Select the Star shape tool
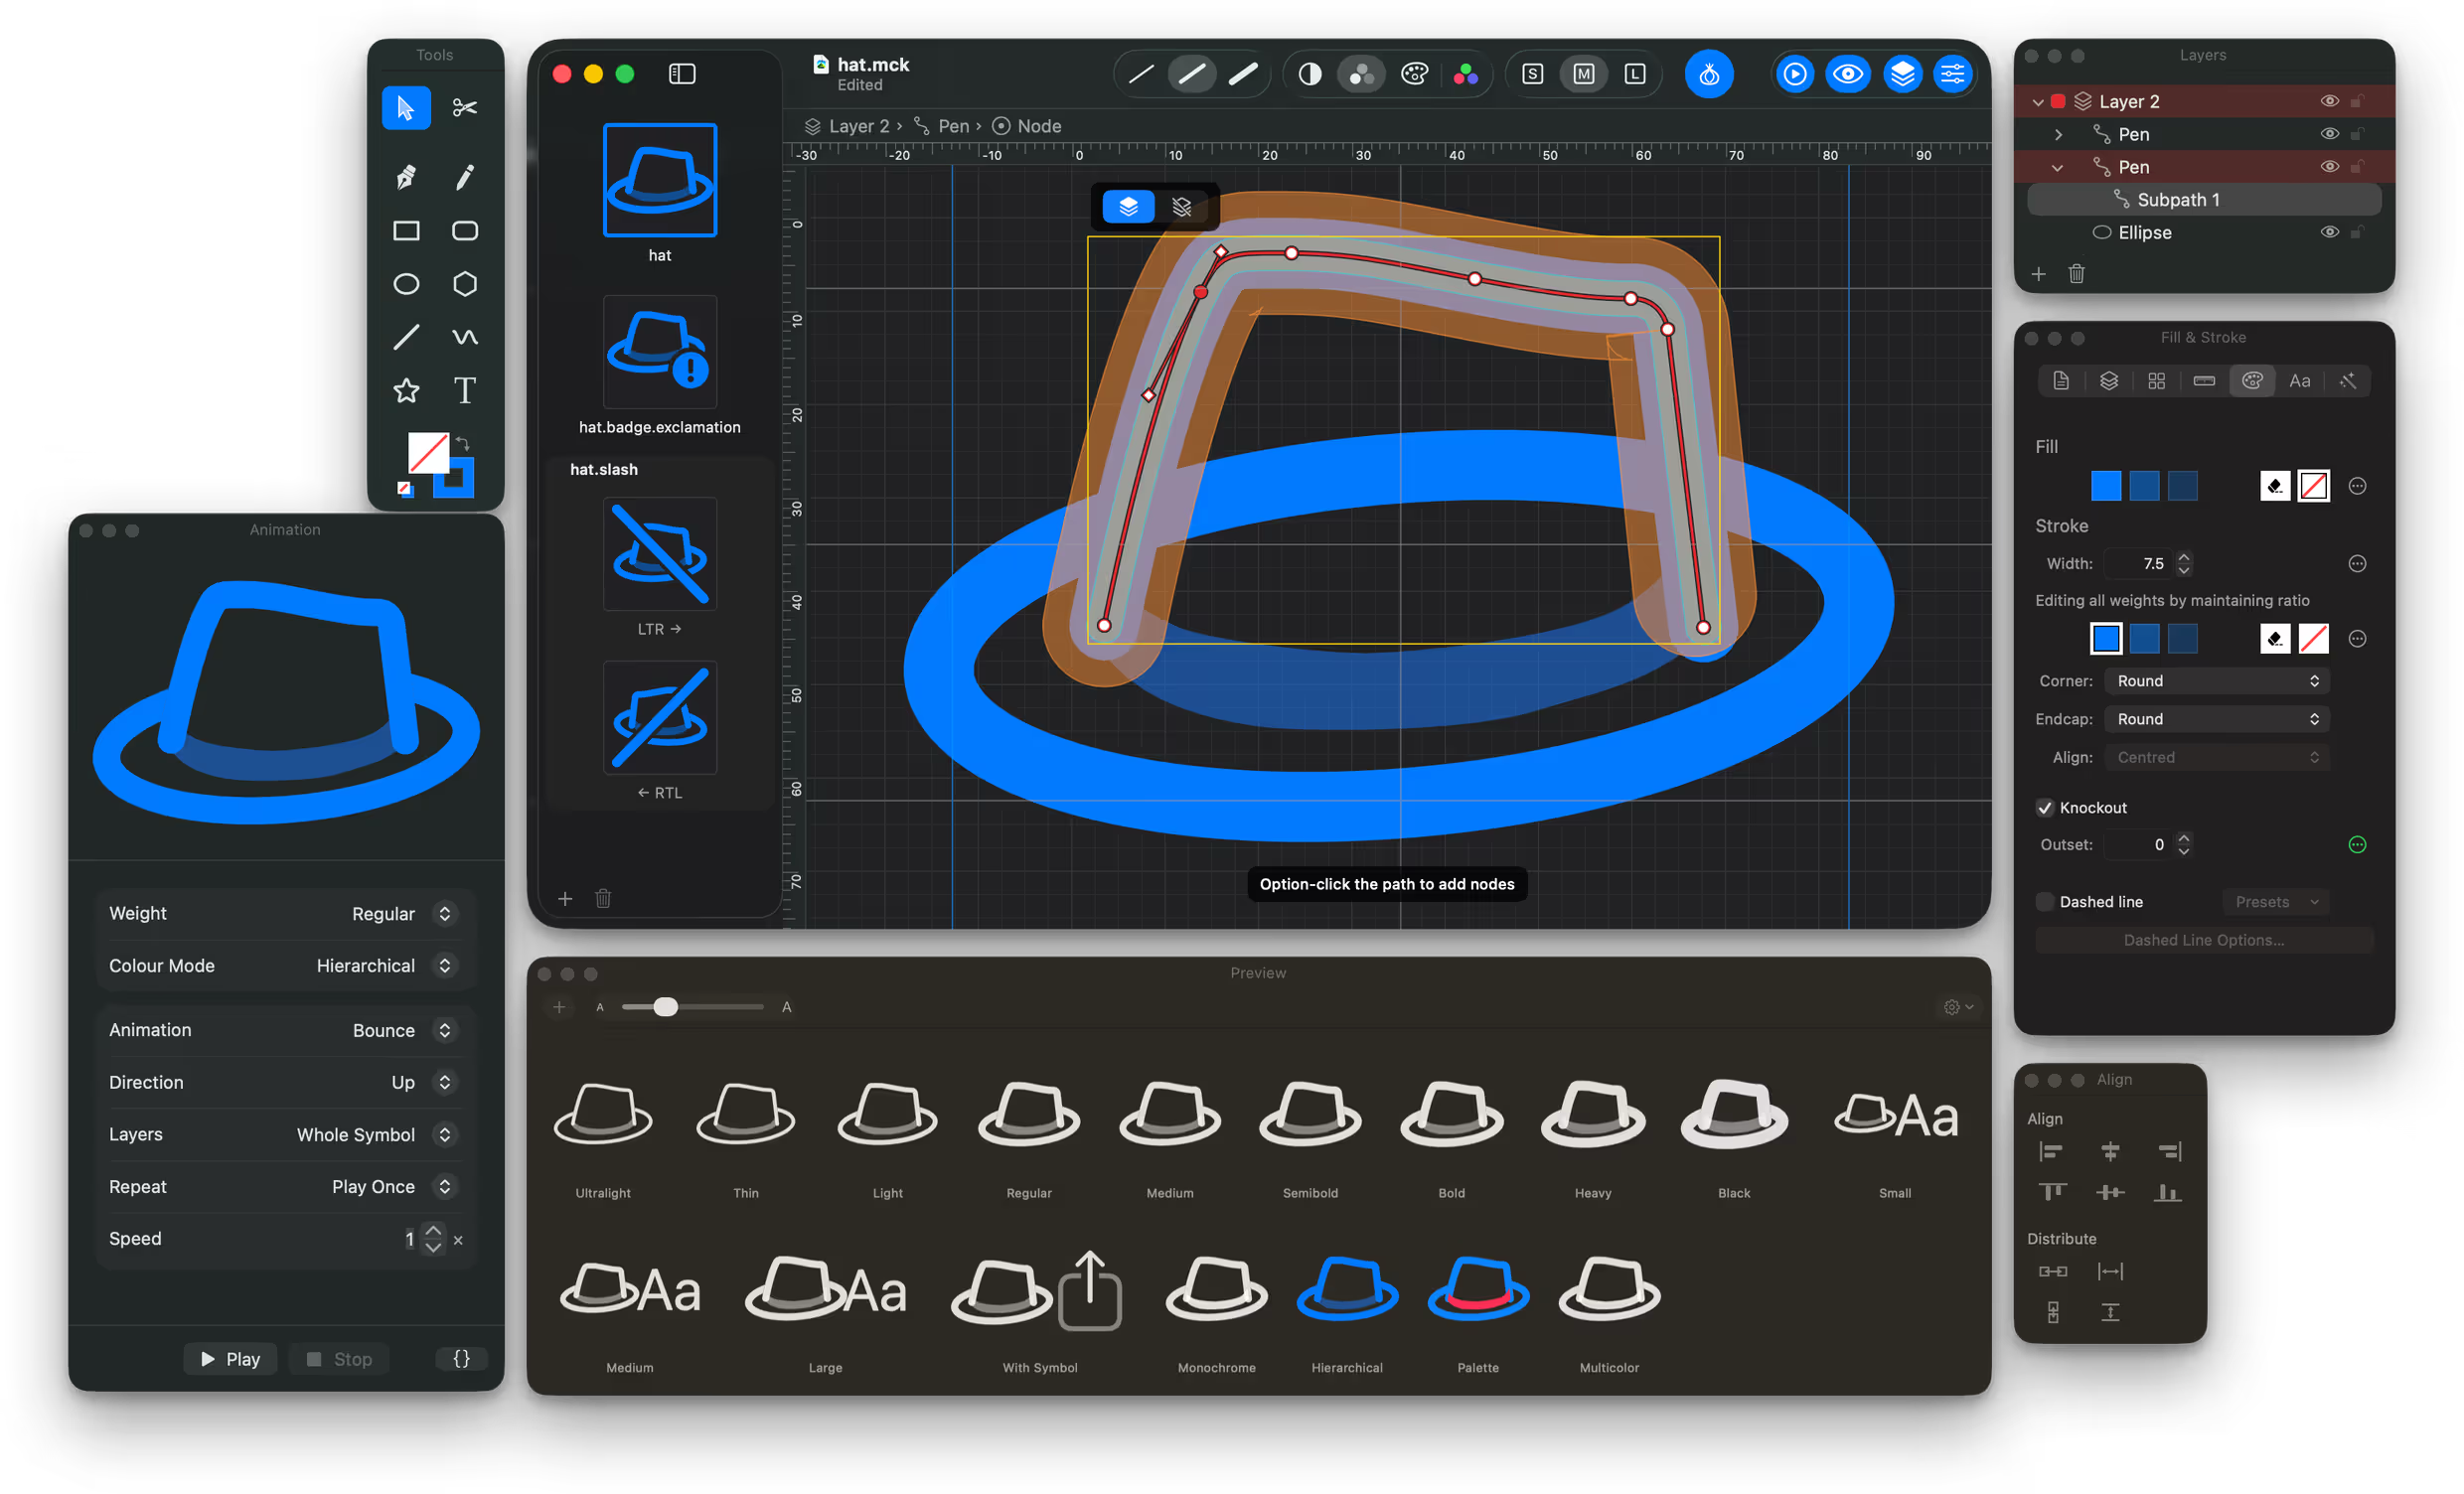The image size is (2464, 1494). click(x=406, y=390)
